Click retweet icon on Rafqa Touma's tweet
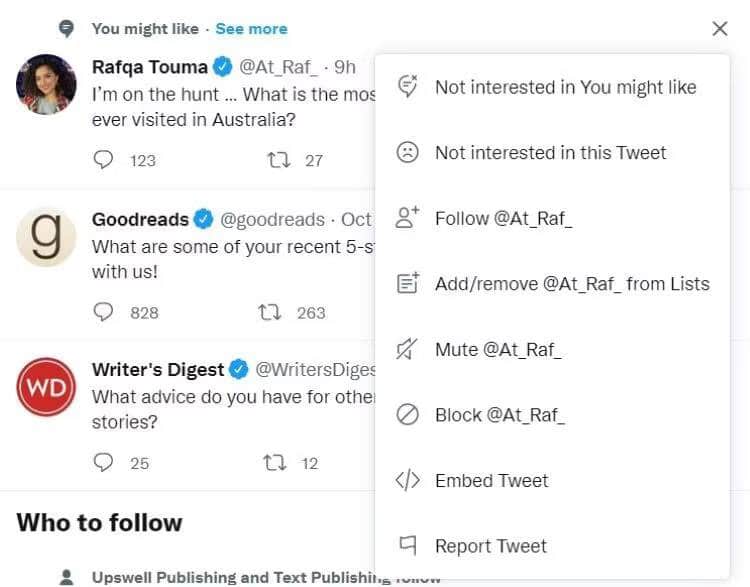Viewport: 750px width, 587px height. pyautogui.click(x=278, y=160)
